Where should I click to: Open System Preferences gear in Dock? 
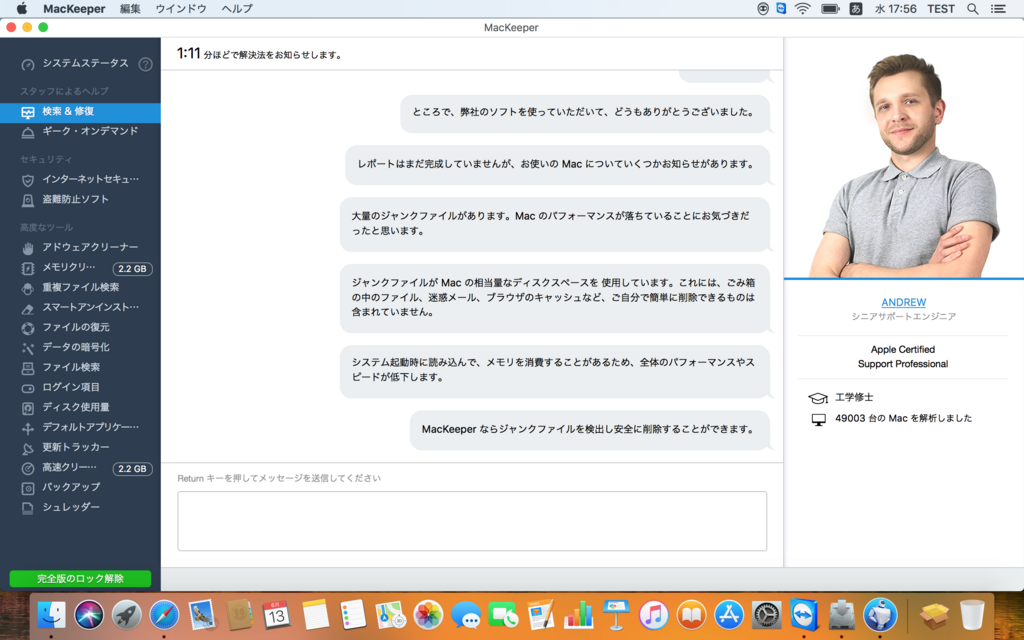(767, 615)
